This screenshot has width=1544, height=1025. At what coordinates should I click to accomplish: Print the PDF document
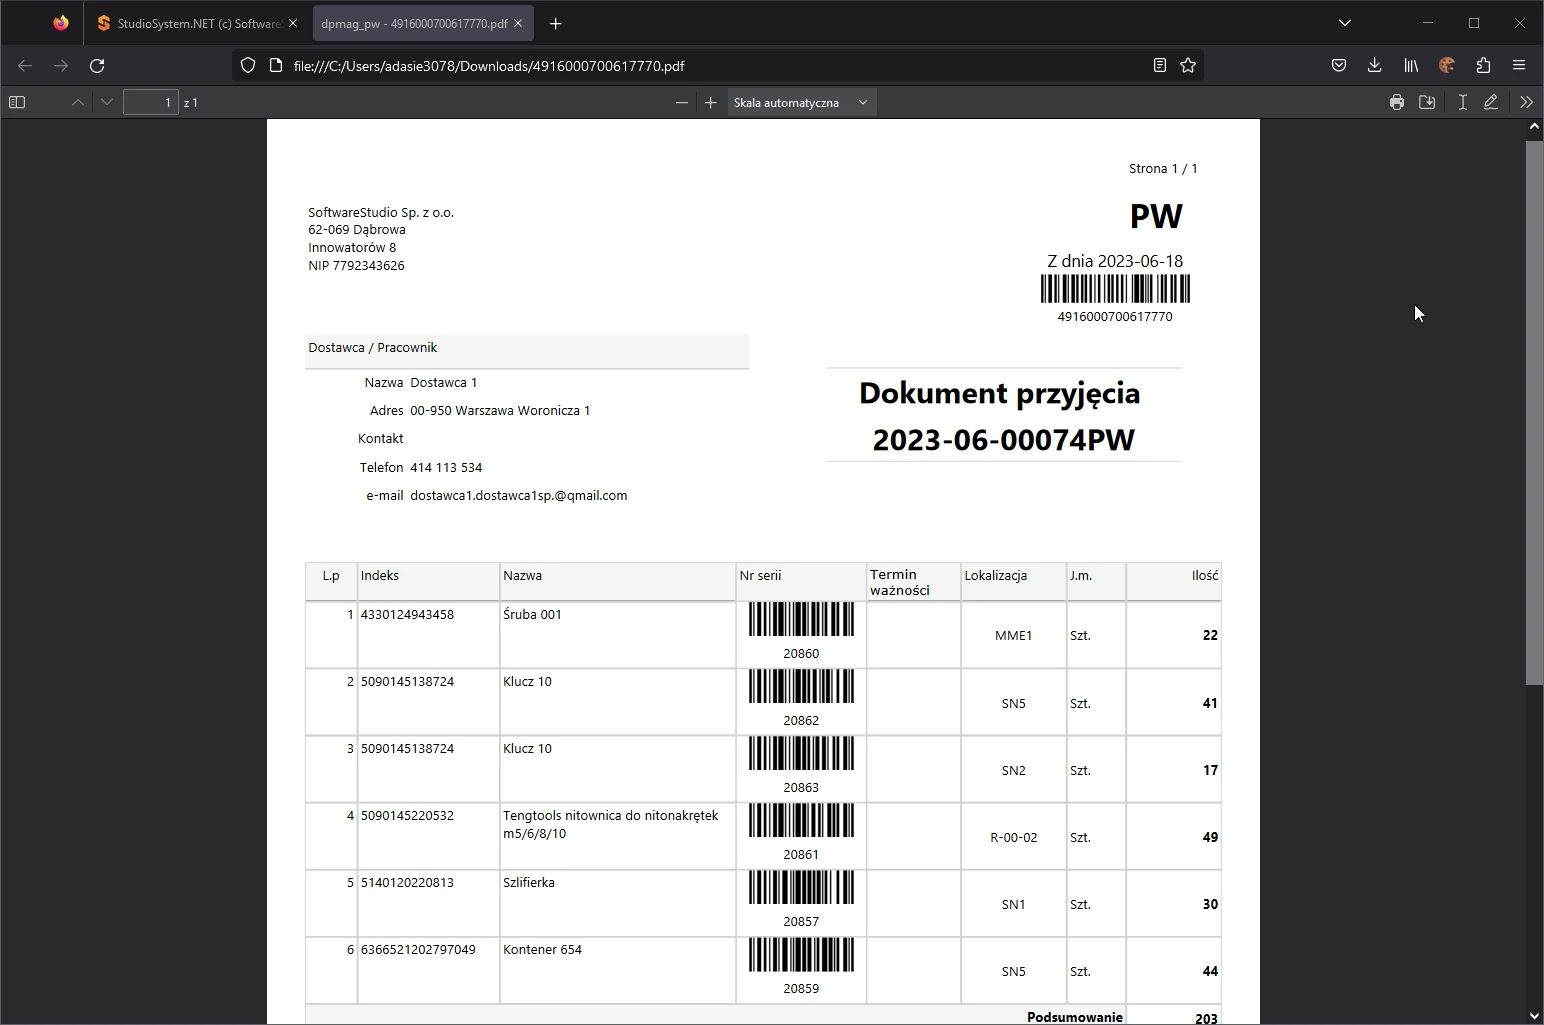1396,102
